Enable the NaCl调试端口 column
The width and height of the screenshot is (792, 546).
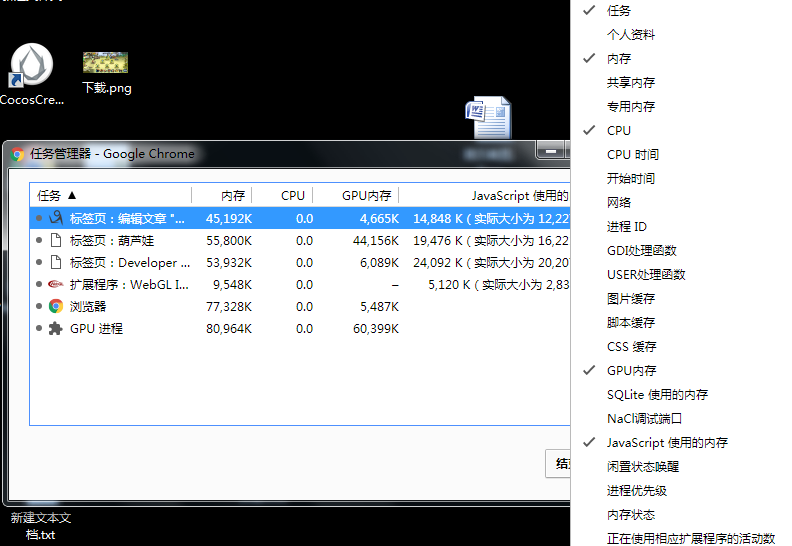645,418
